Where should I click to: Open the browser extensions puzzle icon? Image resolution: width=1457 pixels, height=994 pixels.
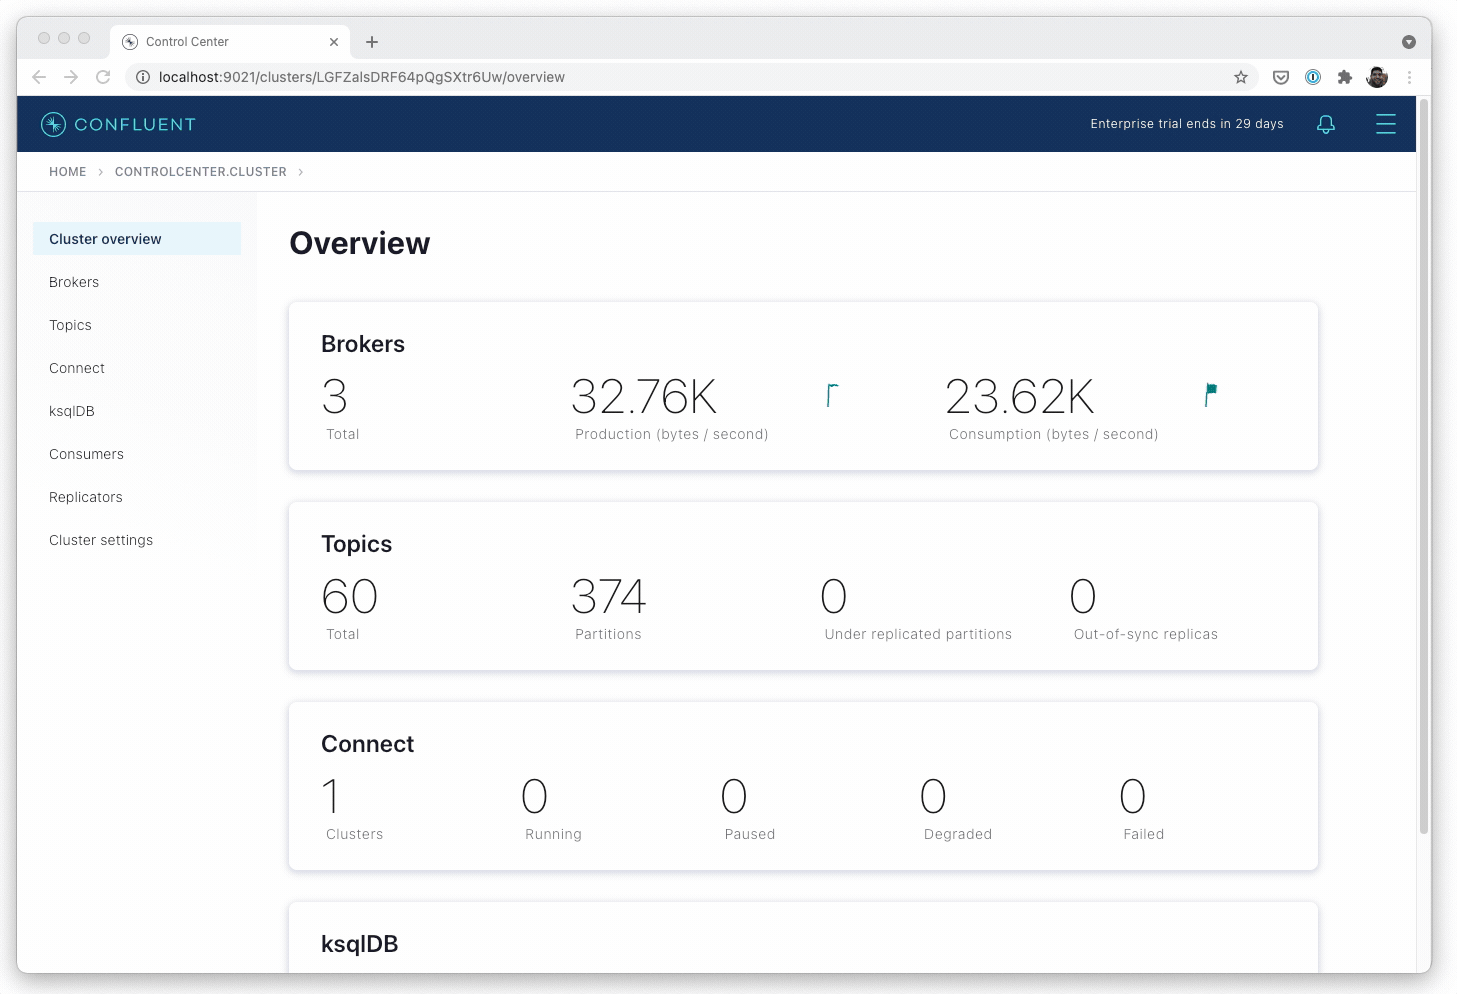click(x=1344, y=77)
